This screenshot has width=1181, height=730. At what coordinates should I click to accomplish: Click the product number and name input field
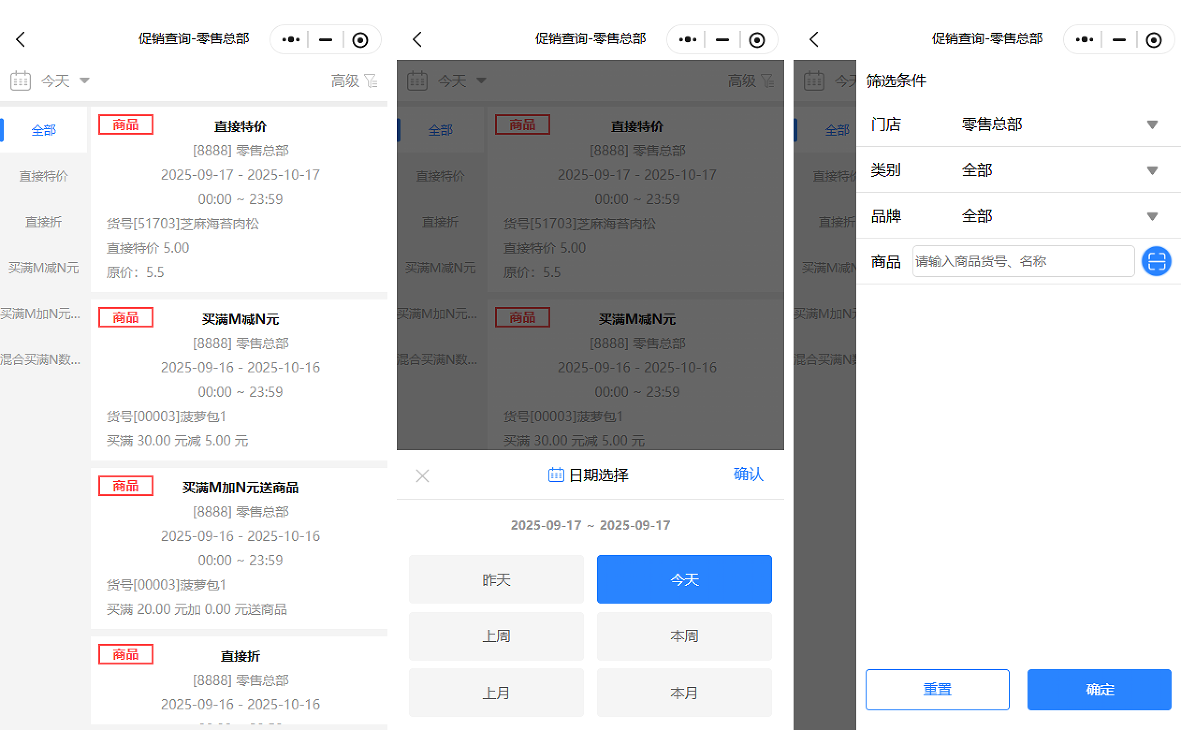pyautogui.click(x=1022, y=262)
